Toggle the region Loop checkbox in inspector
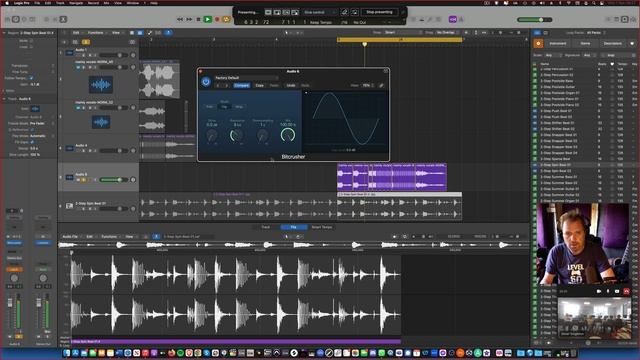The height and width of the screenshot is (360, 640). (31, 47)
